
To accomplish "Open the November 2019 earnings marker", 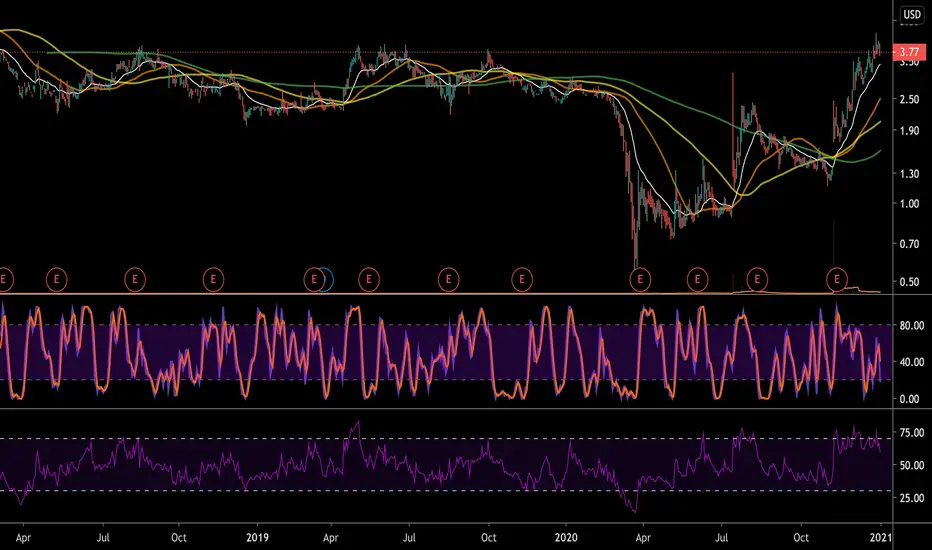I will [x=522, y=279].
